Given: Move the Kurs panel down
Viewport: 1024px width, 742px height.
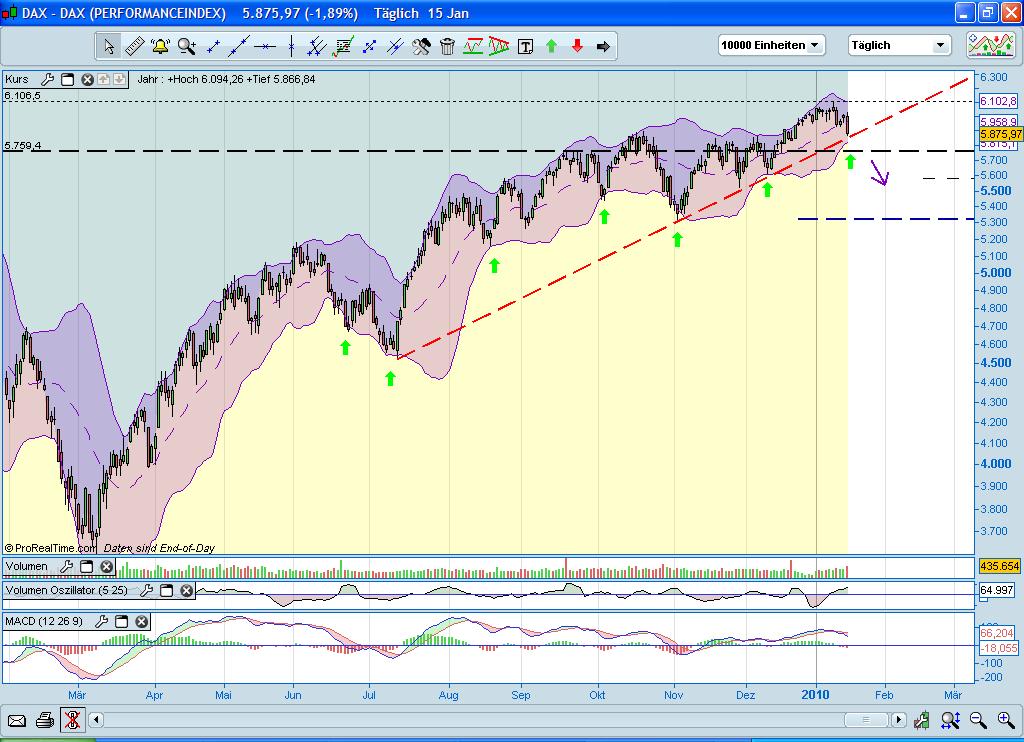Looking at the screenshot, I should point(120,80).
